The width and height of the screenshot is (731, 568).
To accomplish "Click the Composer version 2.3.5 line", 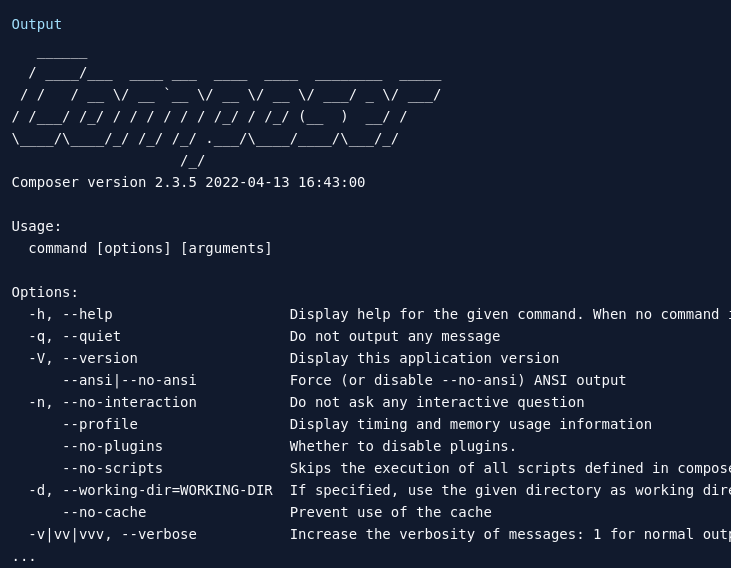I will click(x=188, y=182).
